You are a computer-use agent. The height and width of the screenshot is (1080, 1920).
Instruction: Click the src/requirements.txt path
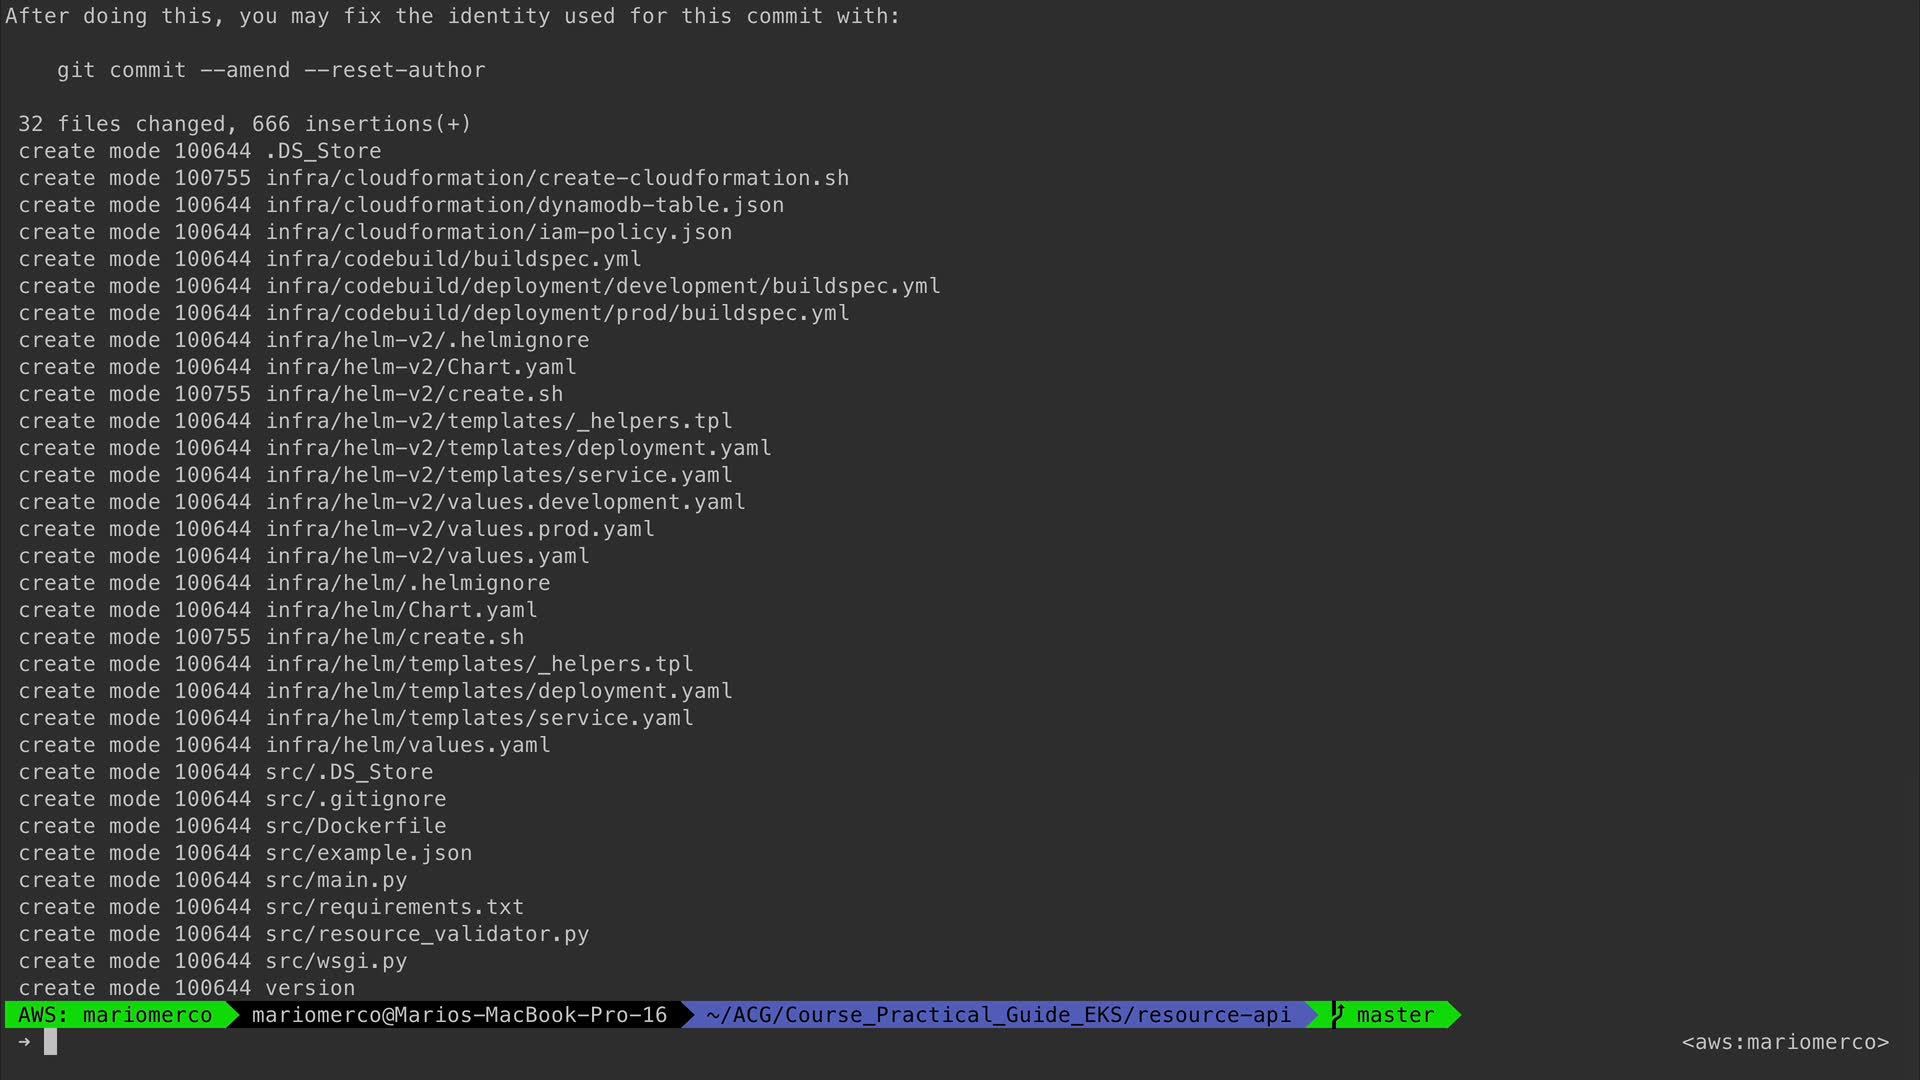coord(394,907)
